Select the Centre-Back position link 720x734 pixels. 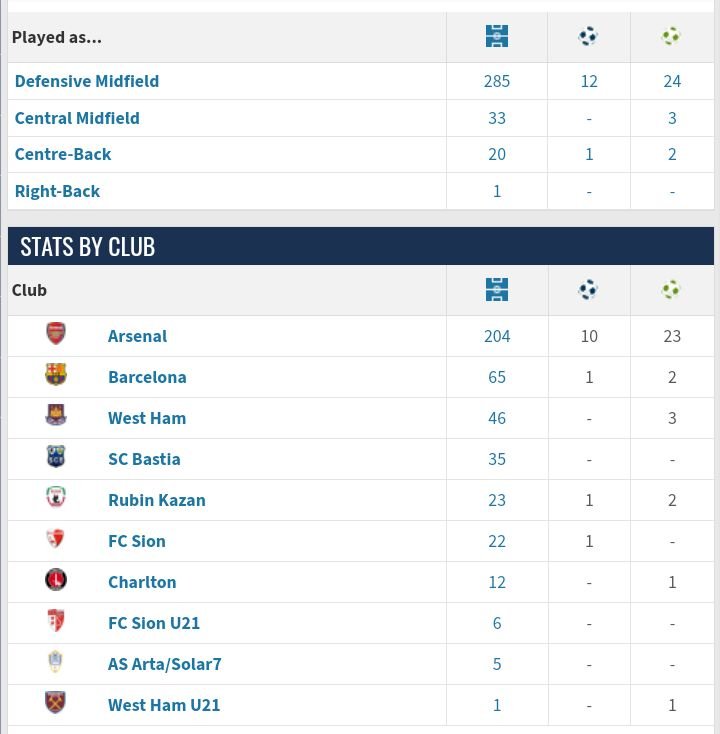(63, 154)
